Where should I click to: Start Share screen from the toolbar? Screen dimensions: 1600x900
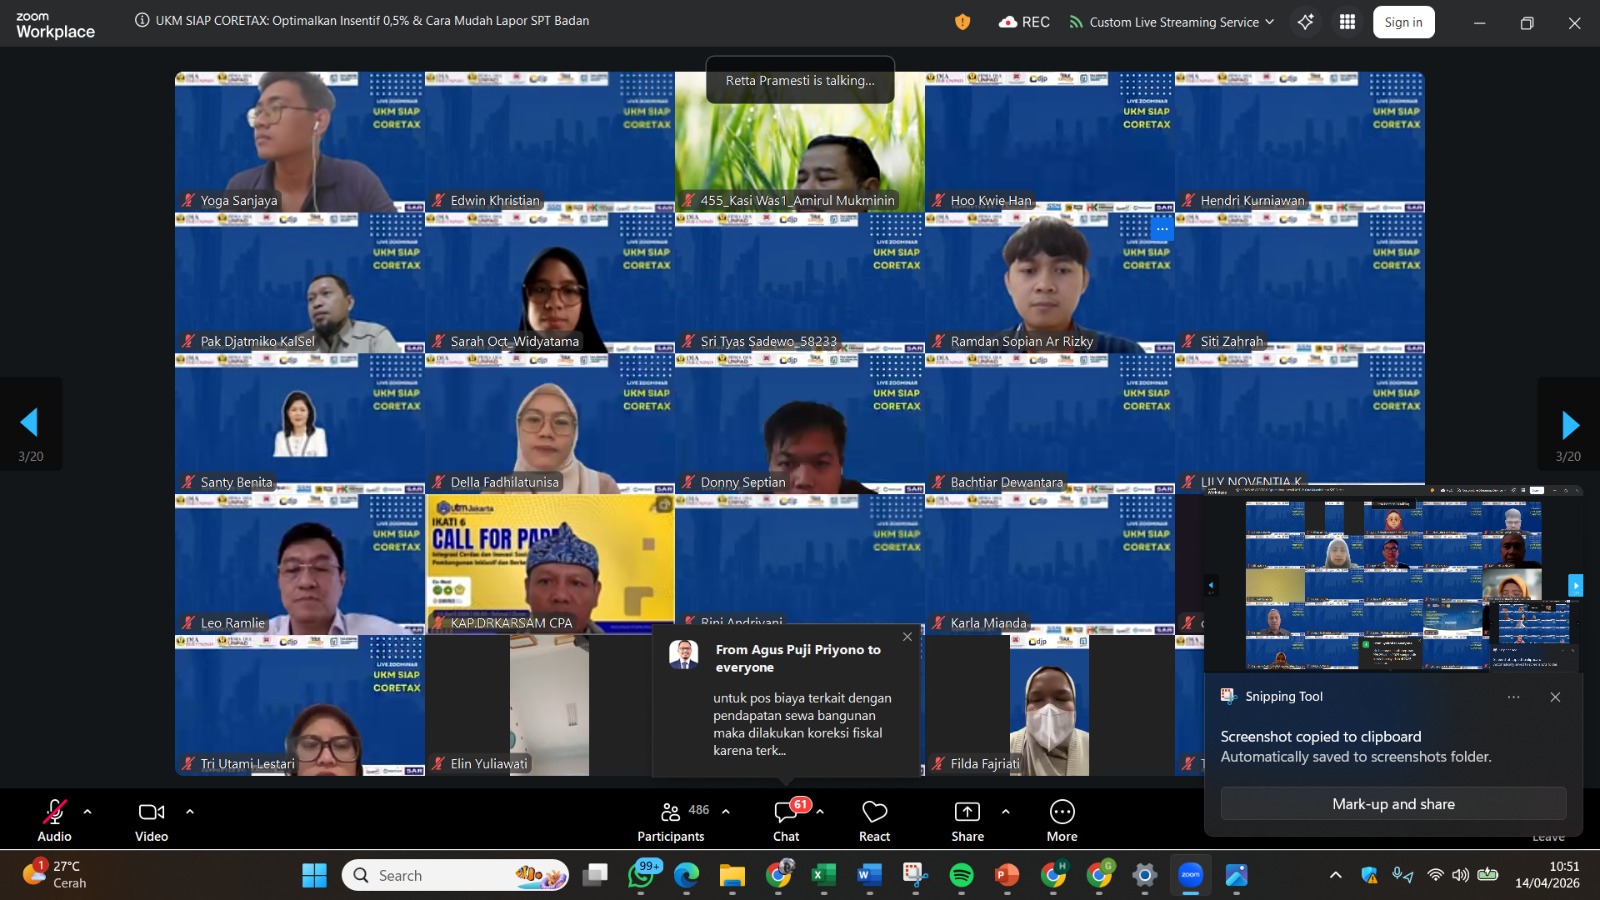pyautogui.click(x=967, y=820)
